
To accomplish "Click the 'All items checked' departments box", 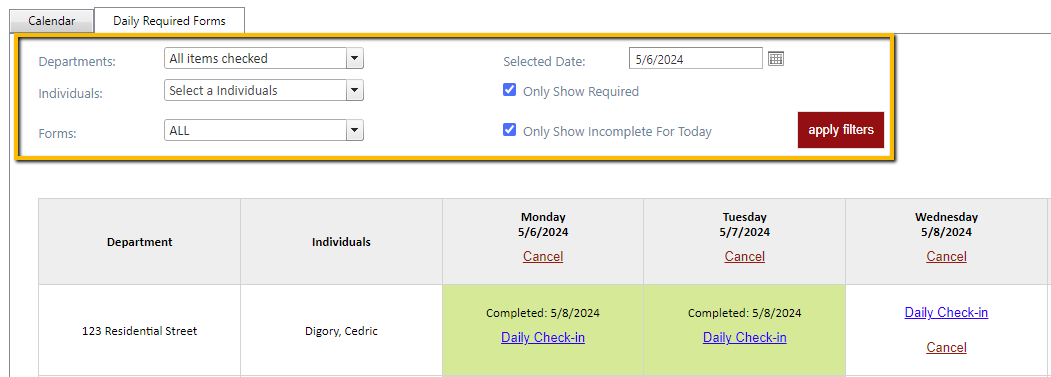I will 255,58.
